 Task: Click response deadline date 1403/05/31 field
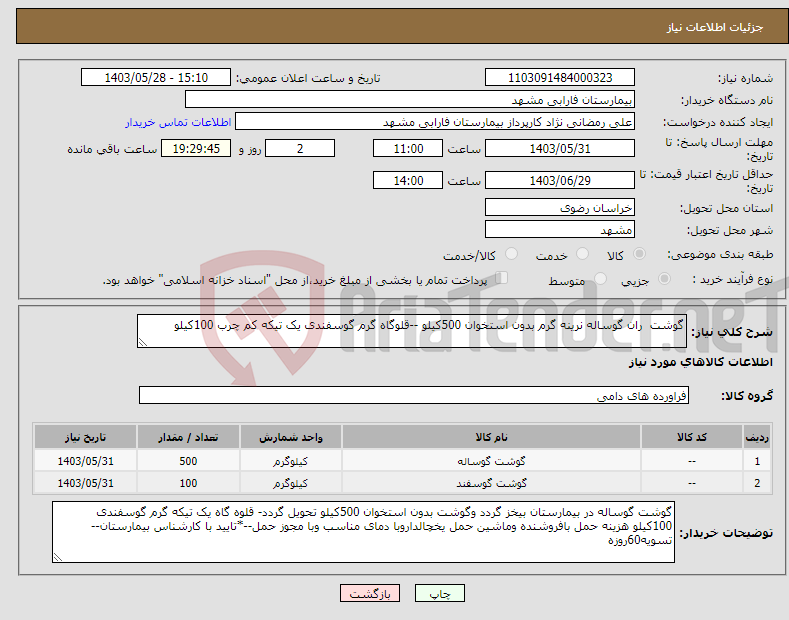click(560, 148)
